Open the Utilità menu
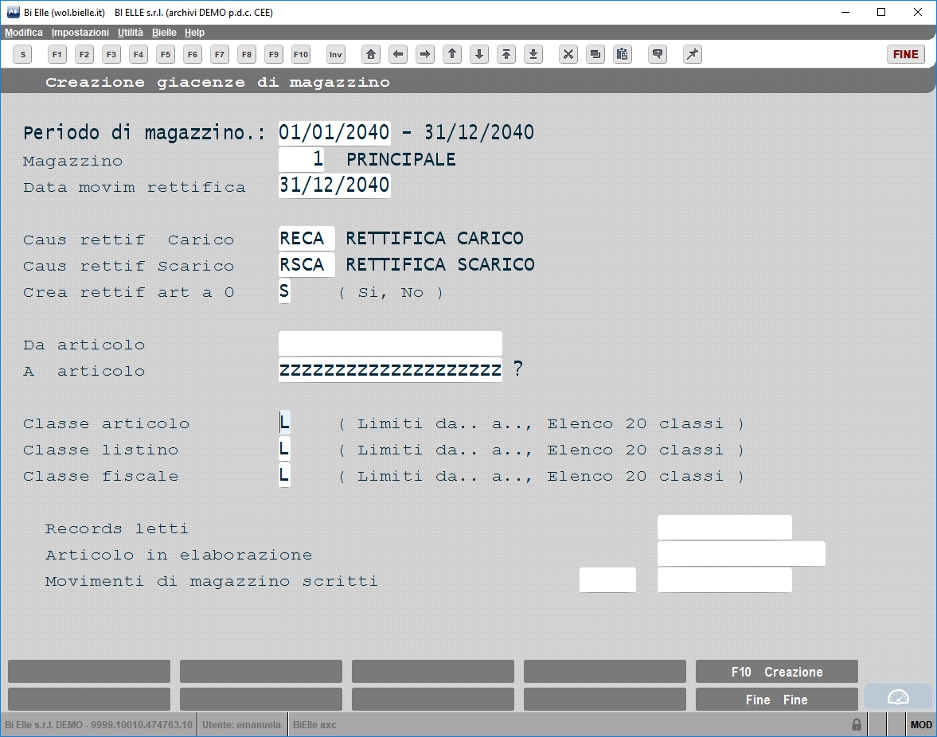937x737 pixels. [130, 32]
